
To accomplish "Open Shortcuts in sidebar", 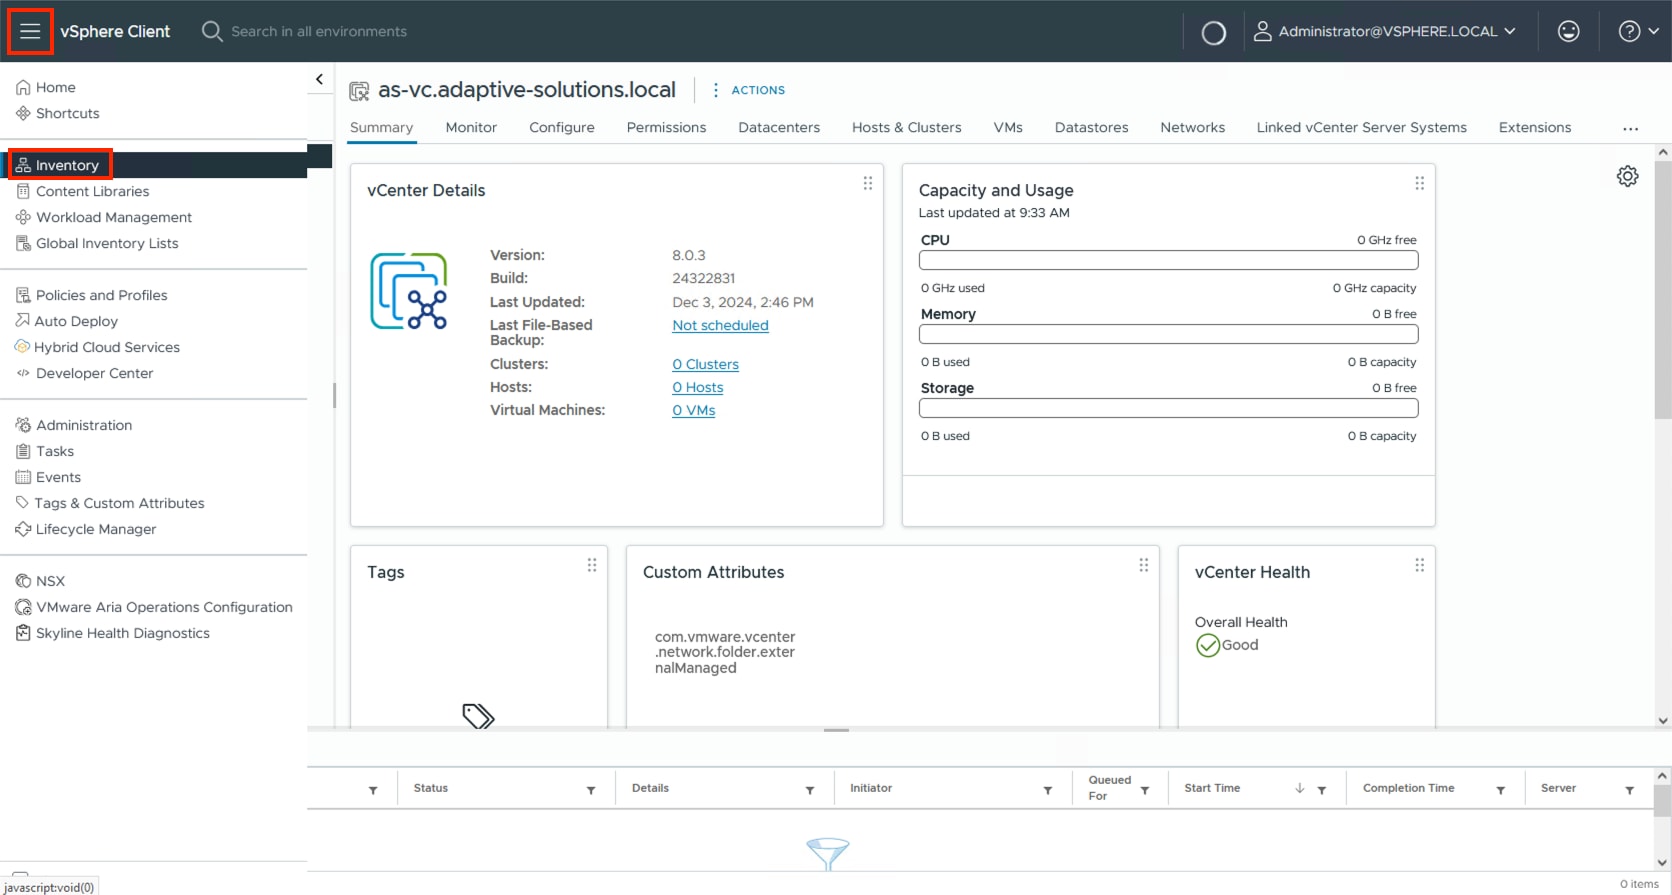I will point(58,113).
